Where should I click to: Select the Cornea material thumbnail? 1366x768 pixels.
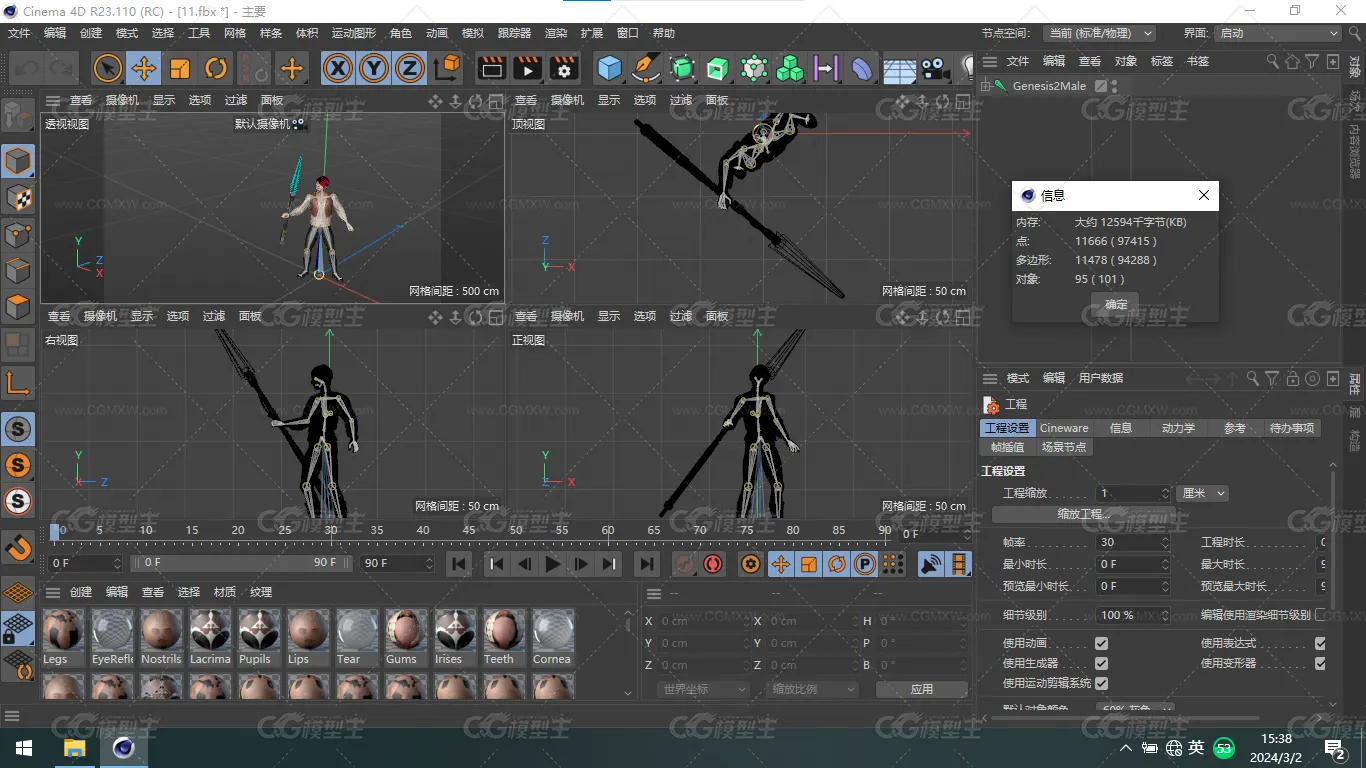point(552,637)
